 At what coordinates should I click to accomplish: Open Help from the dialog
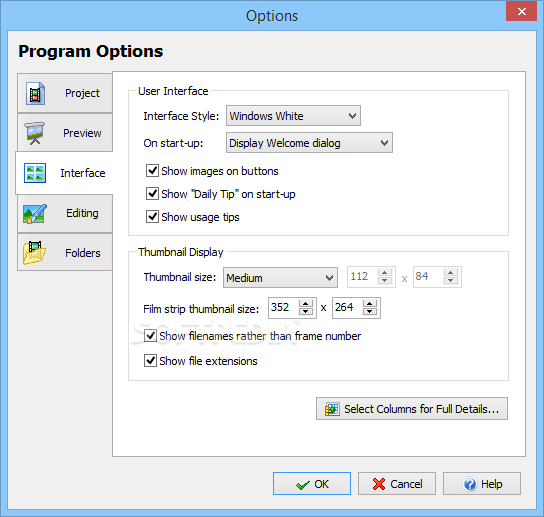tap(482, 483)
